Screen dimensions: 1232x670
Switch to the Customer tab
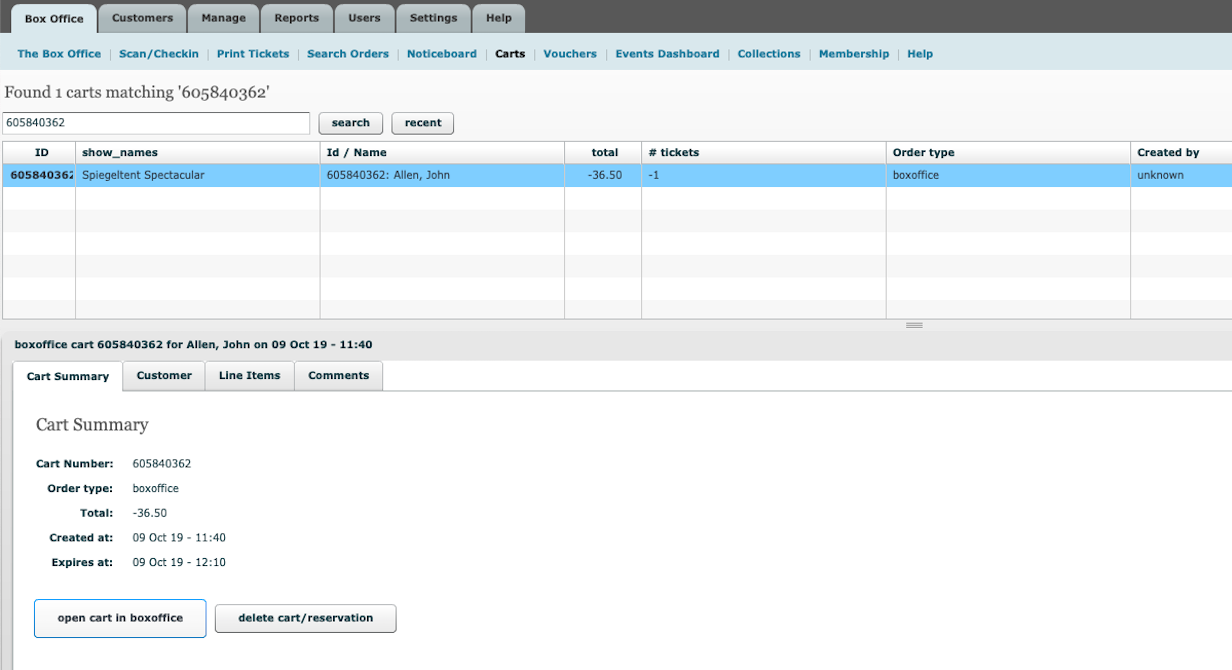[x=164, y=376]
